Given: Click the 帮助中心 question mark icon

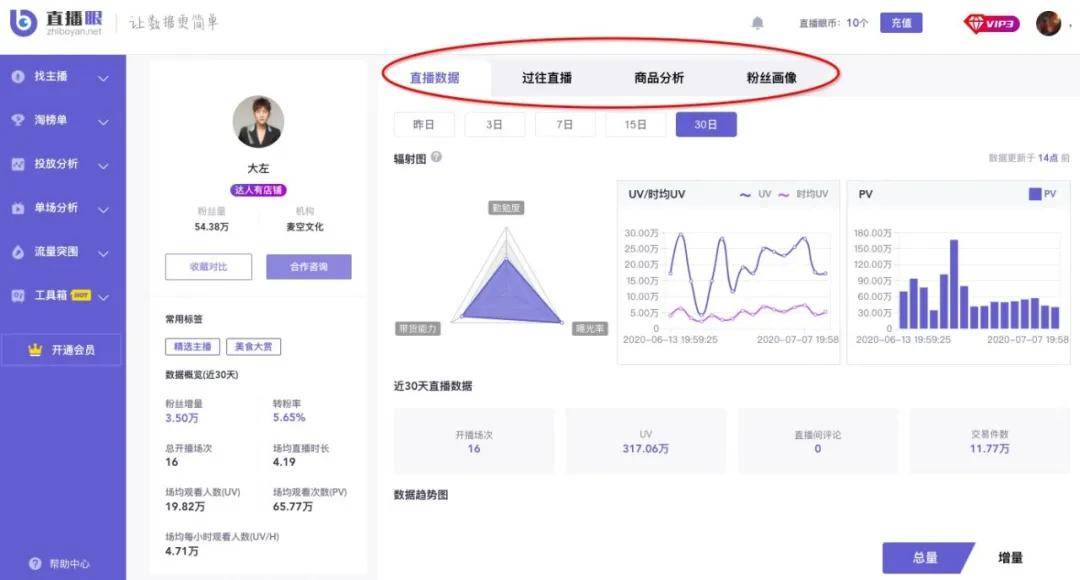Looking at the screenshot, I should click(x=36, y=564).
